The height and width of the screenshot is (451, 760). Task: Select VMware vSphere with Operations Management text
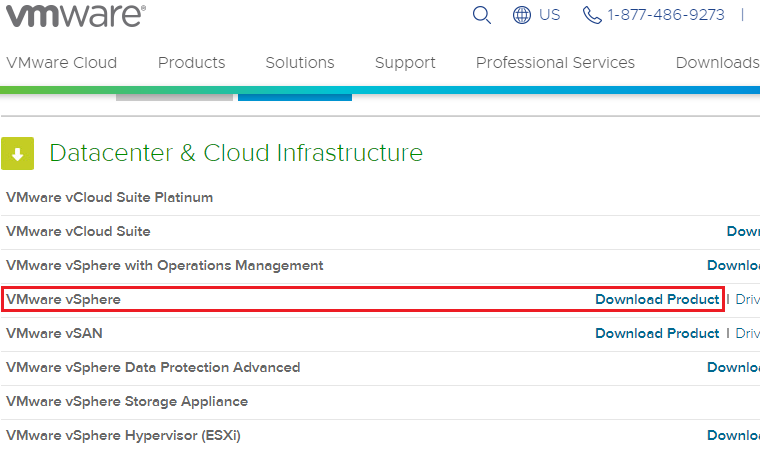(x=164, y=265)
